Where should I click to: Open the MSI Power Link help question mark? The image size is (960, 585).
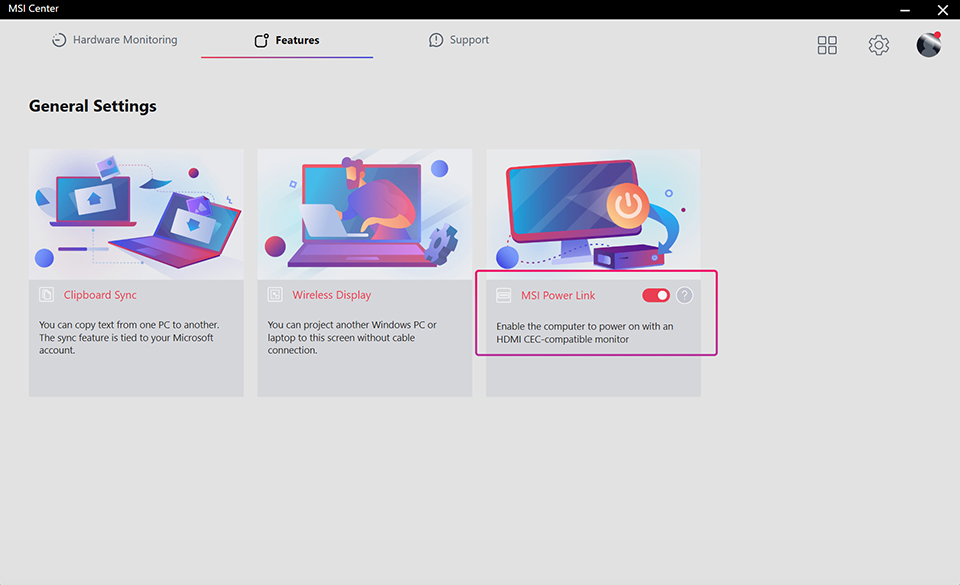tap(684, 295)
